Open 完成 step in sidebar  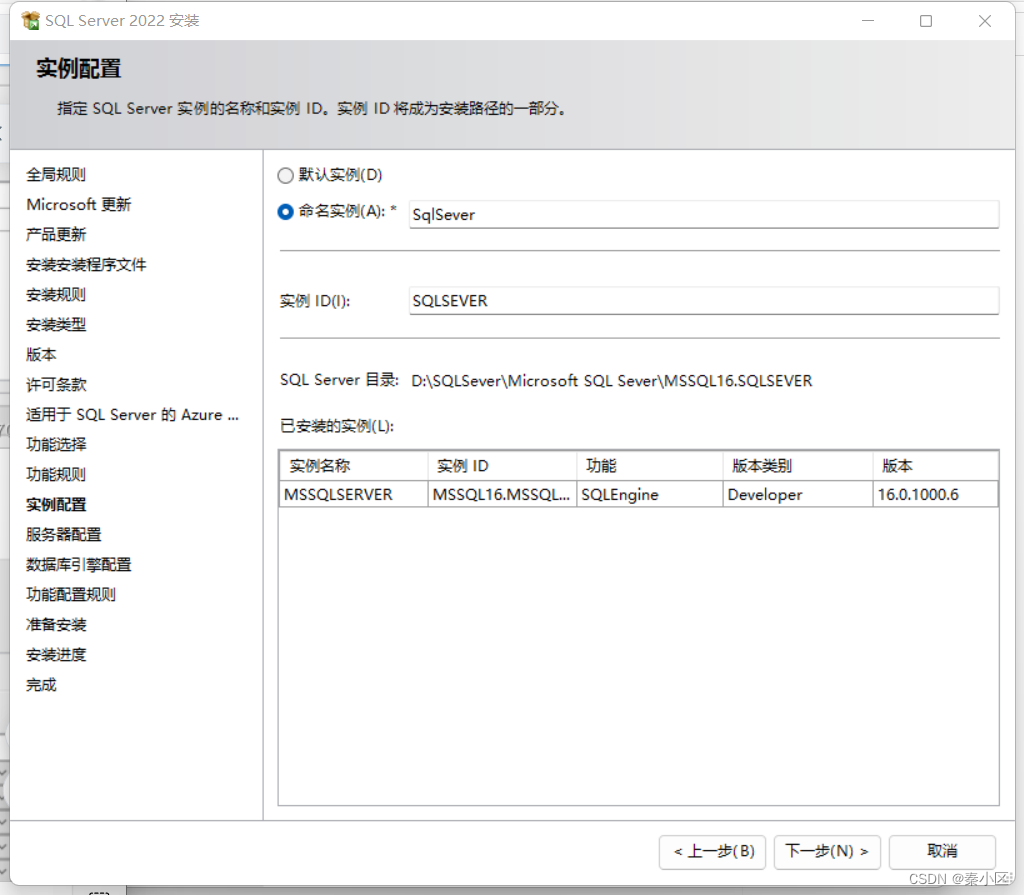pos(41,685)
